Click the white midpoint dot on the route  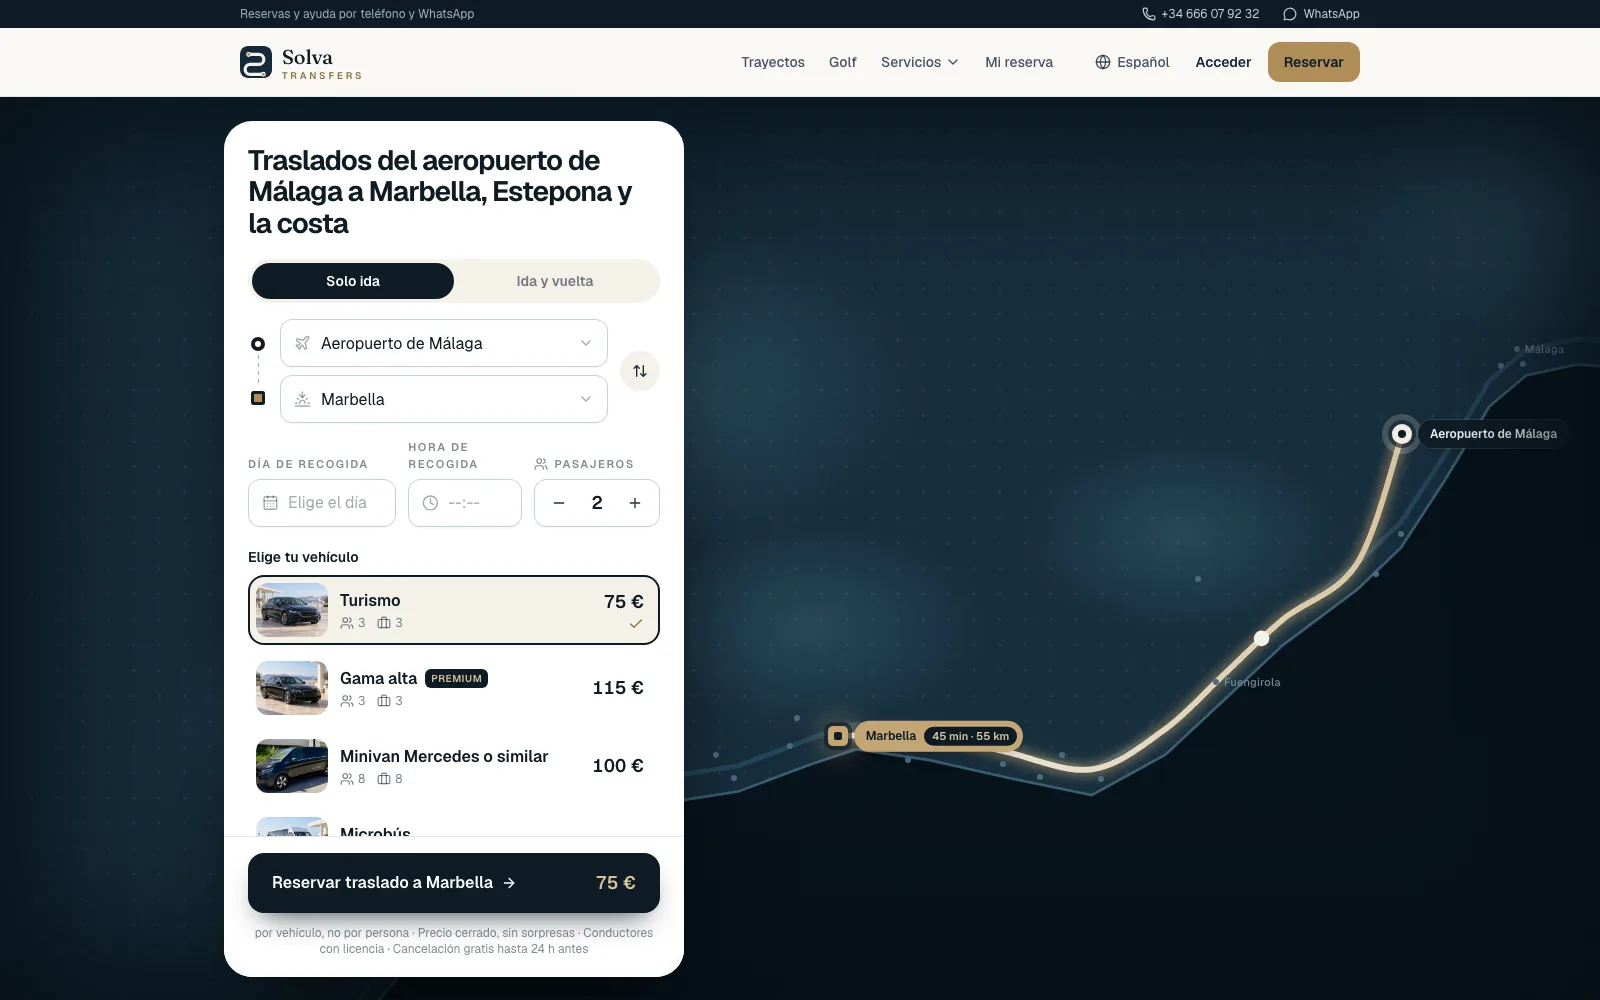click(x=1262, y=638)
